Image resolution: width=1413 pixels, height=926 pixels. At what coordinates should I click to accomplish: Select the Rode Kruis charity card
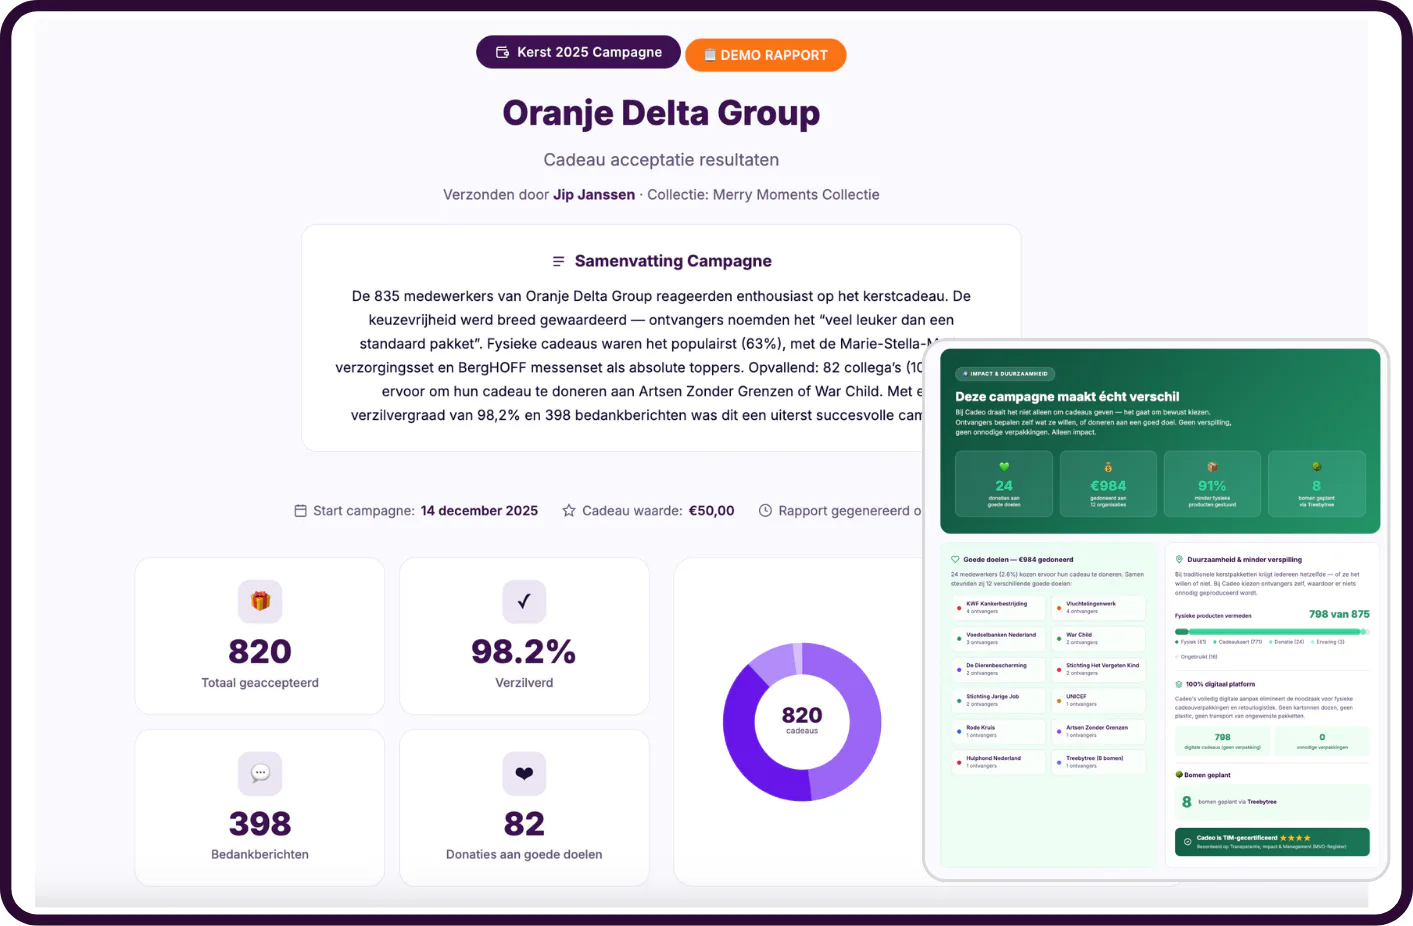998,731
